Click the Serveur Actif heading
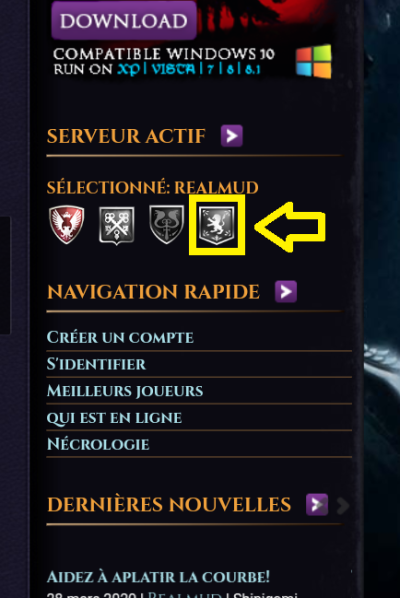 click(x=126, y=136)
